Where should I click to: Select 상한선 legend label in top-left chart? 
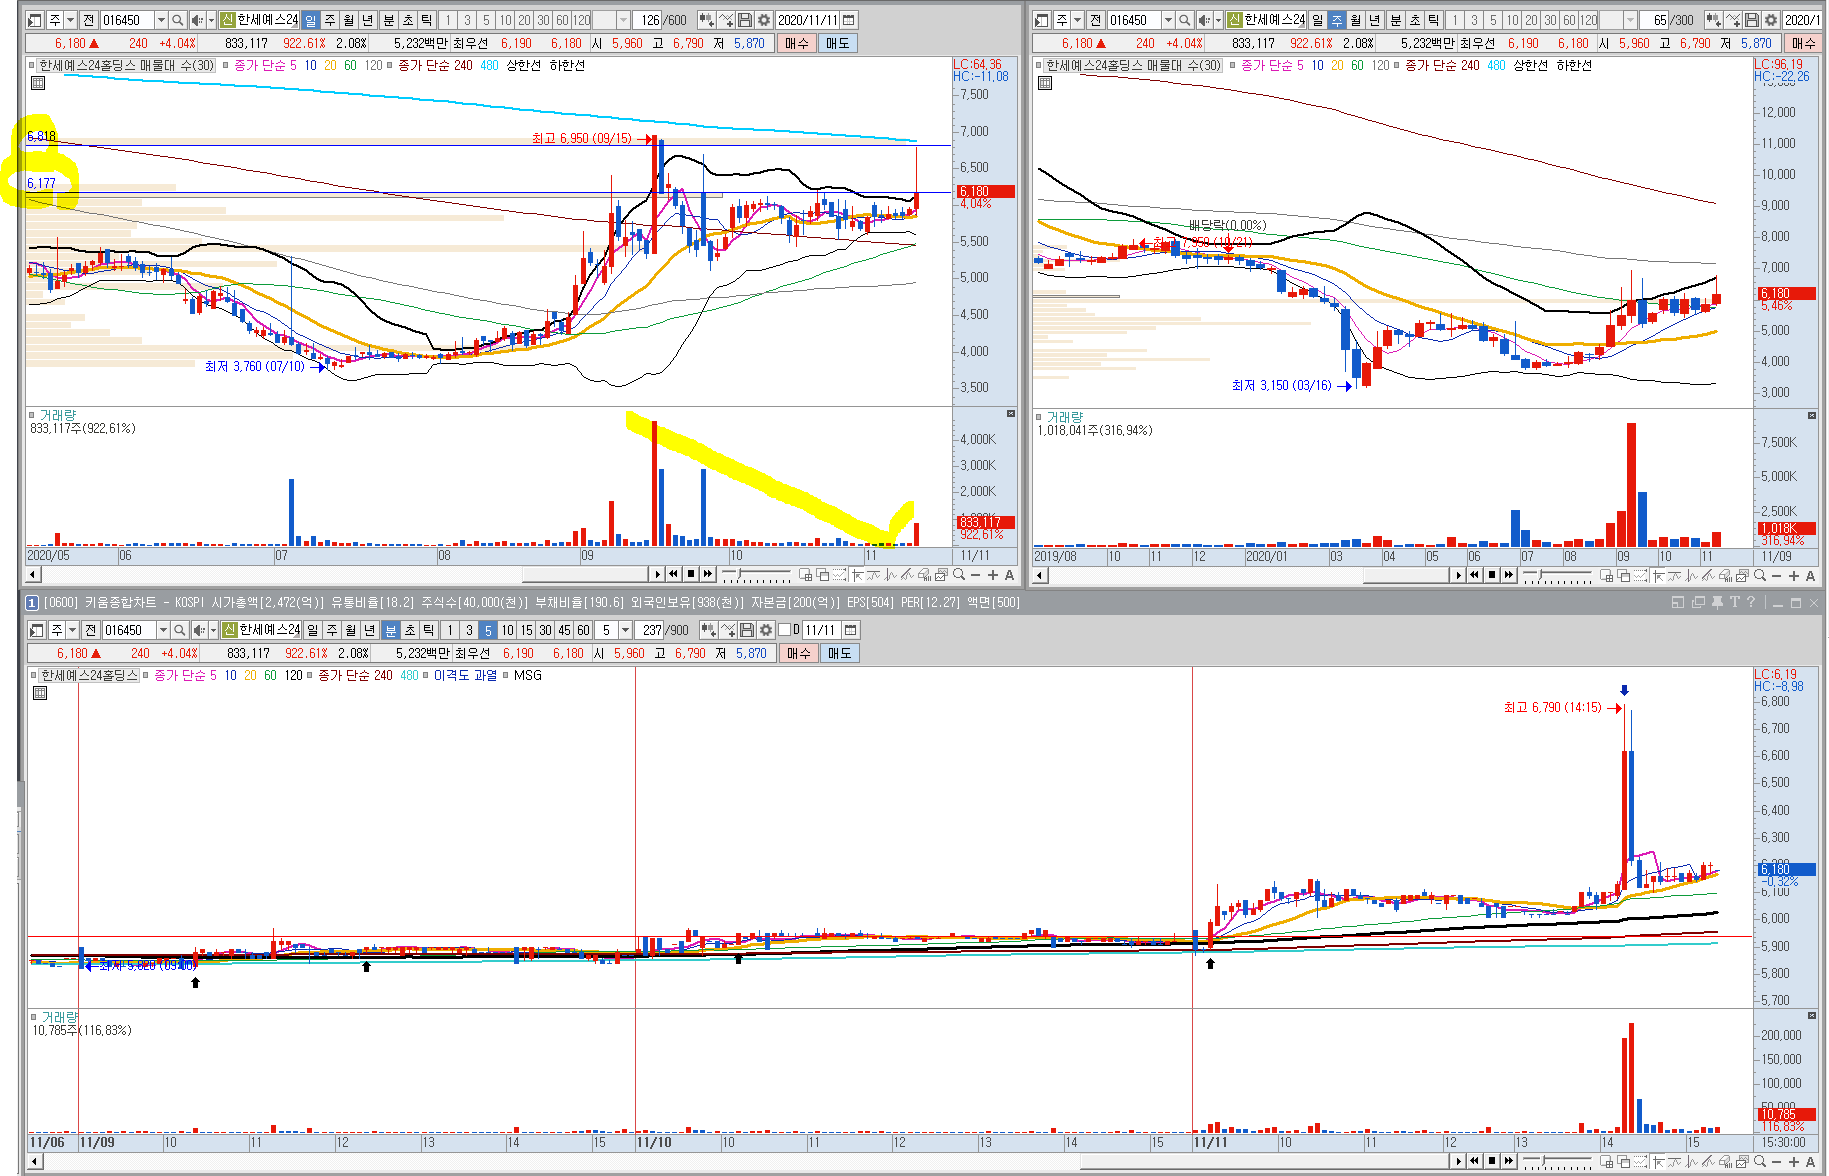click(x=524, y=65)
